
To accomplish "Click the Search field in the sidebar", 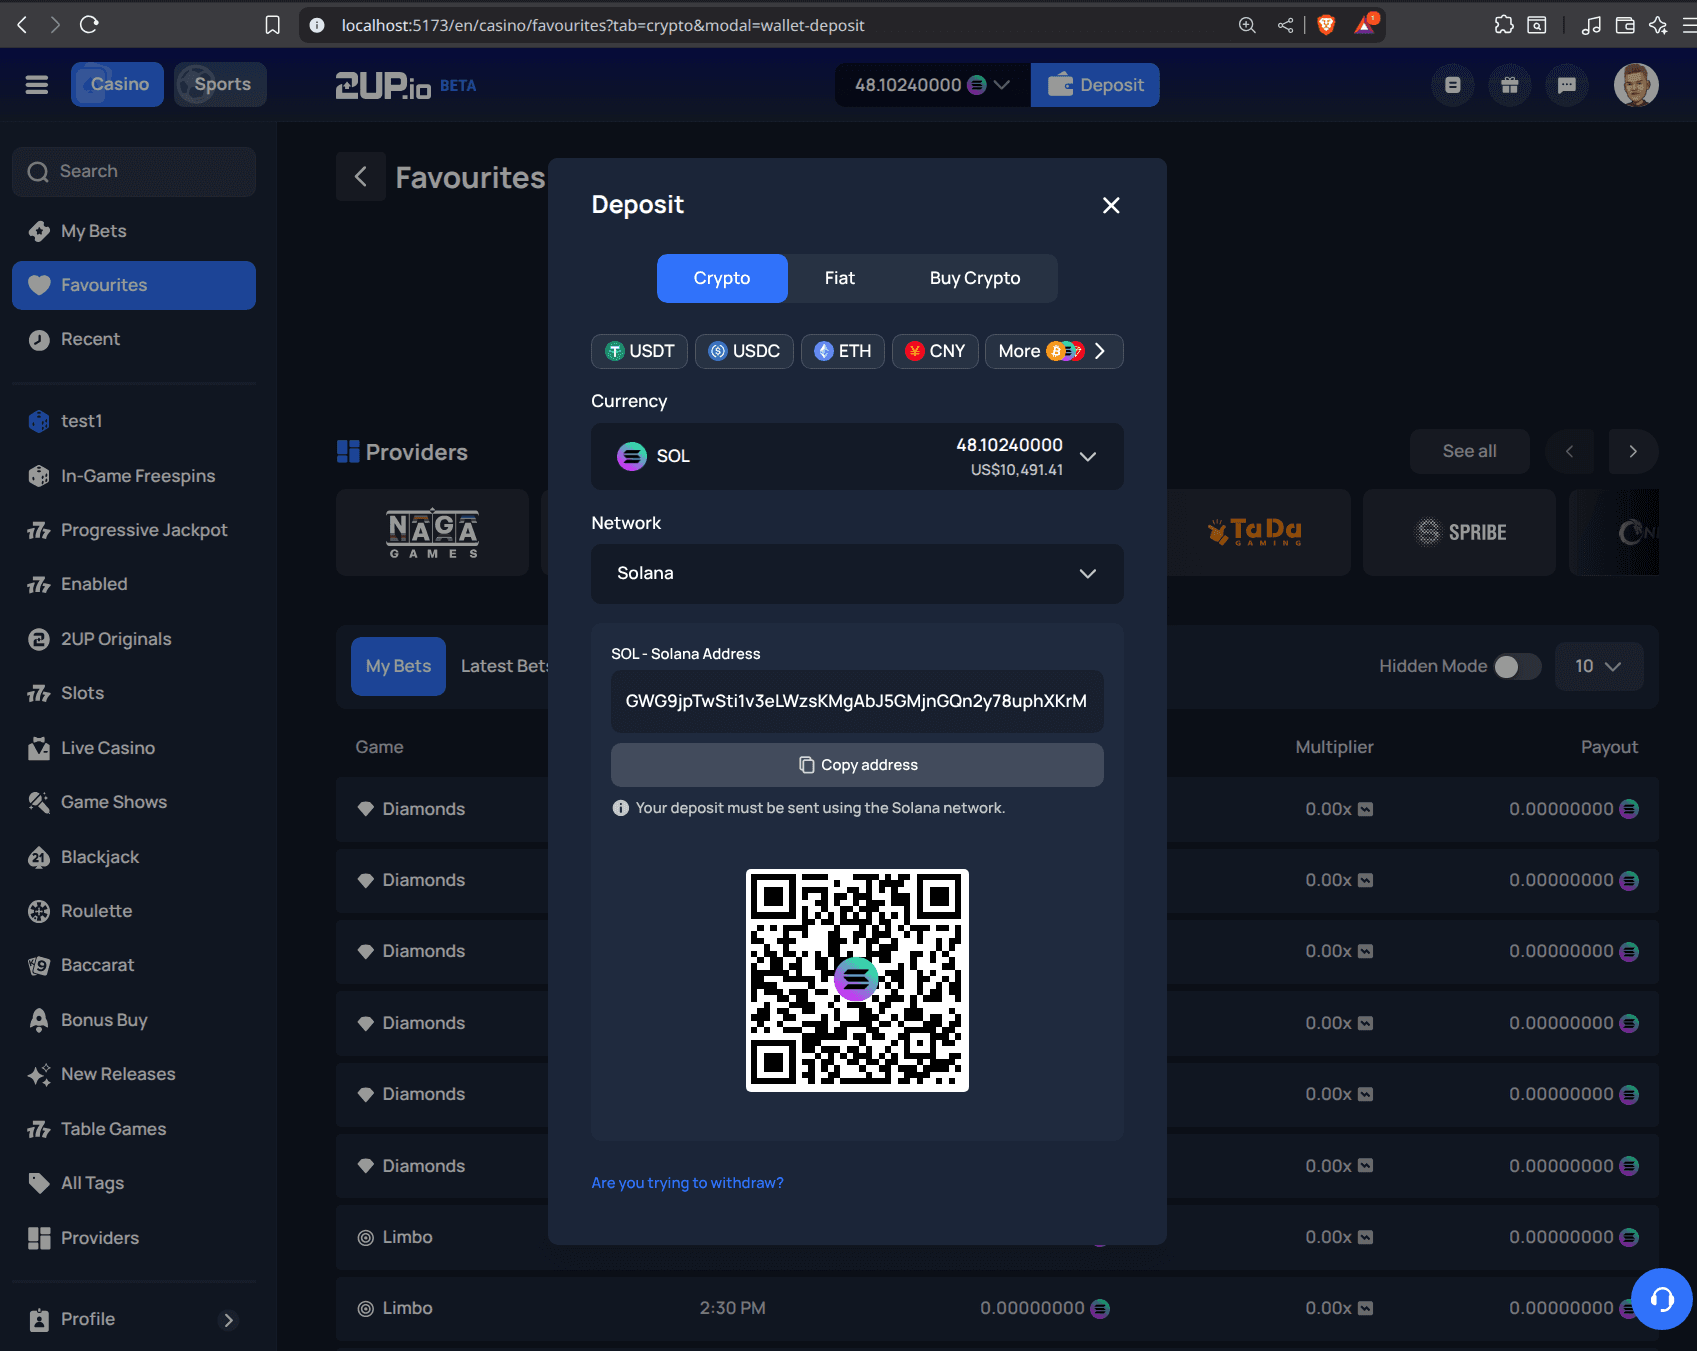I will 134,171.
